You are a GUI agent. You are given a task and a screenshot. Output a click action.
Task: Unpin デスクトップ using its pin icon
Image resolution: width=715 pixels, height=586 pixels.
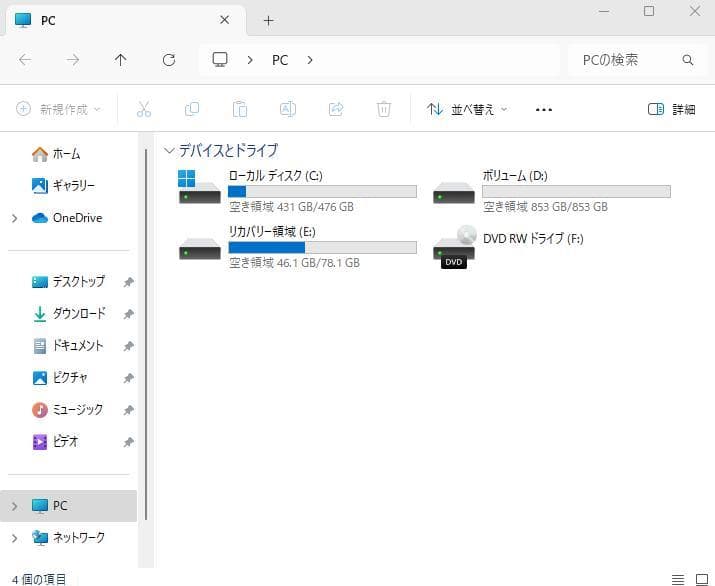click(x=129, y=282)
